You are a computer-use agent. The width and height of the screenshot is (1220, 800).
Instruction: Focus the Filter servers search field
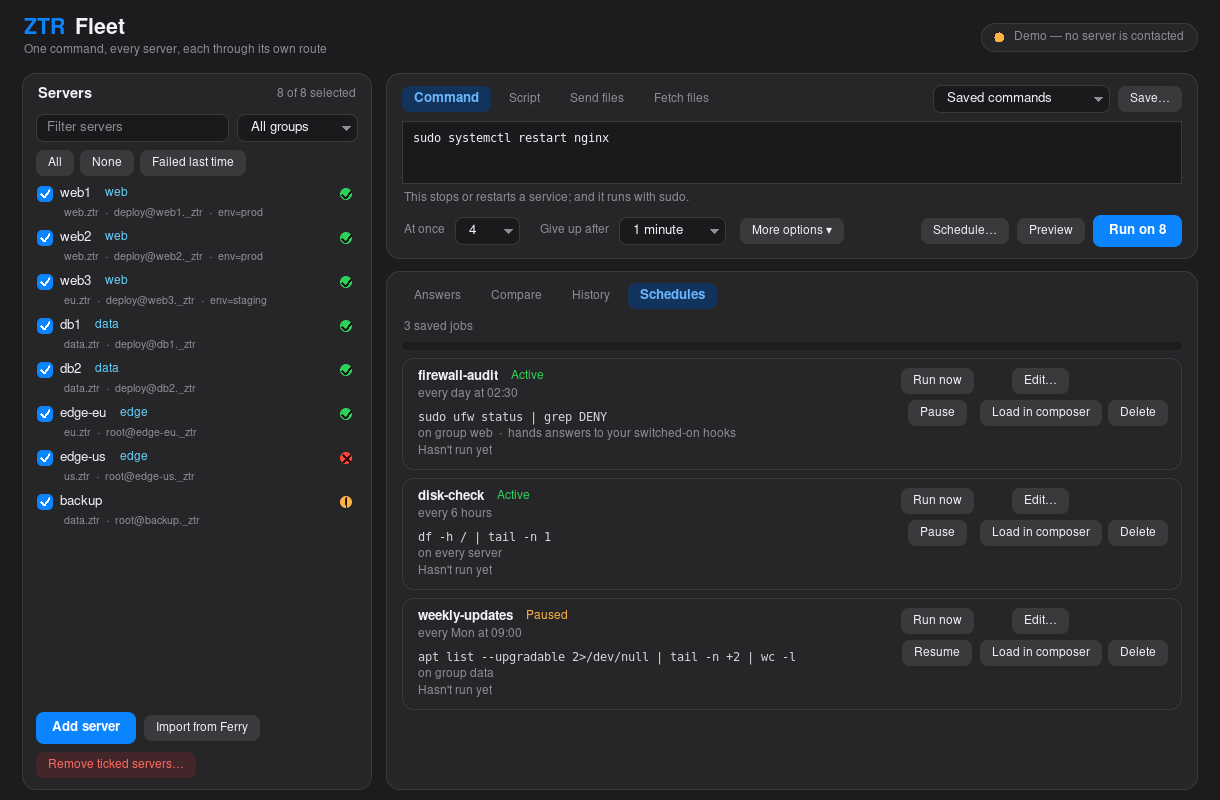(132, 128)
